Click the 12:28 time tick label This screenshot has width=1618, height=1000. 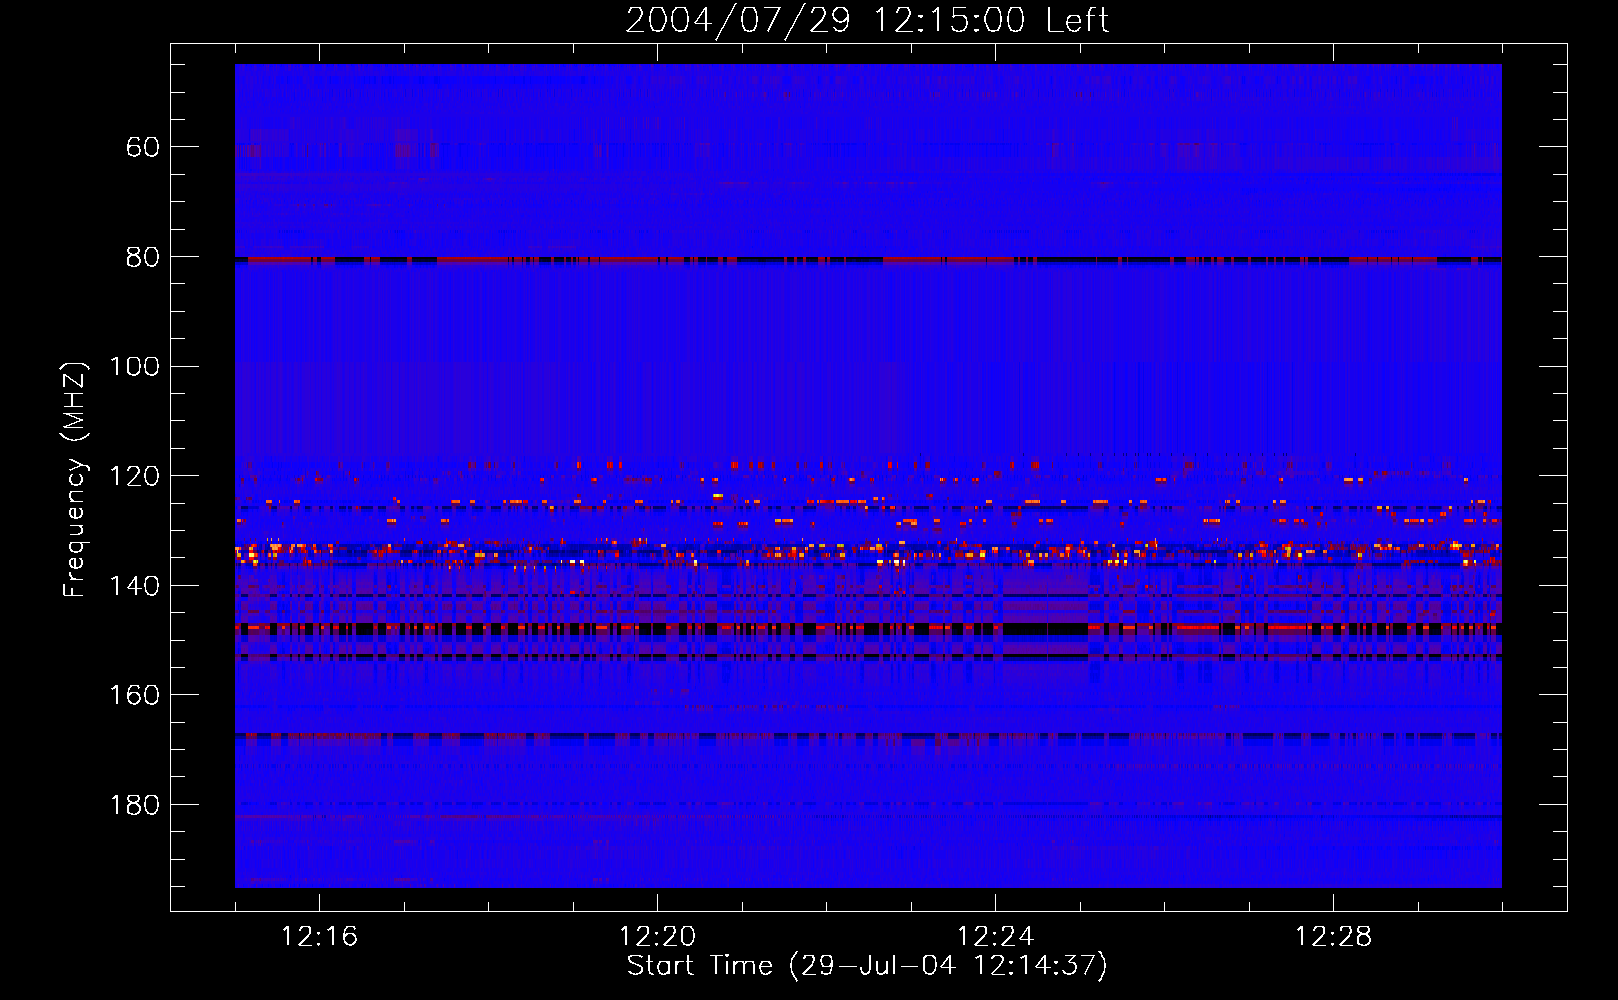tap(1333, 936)
